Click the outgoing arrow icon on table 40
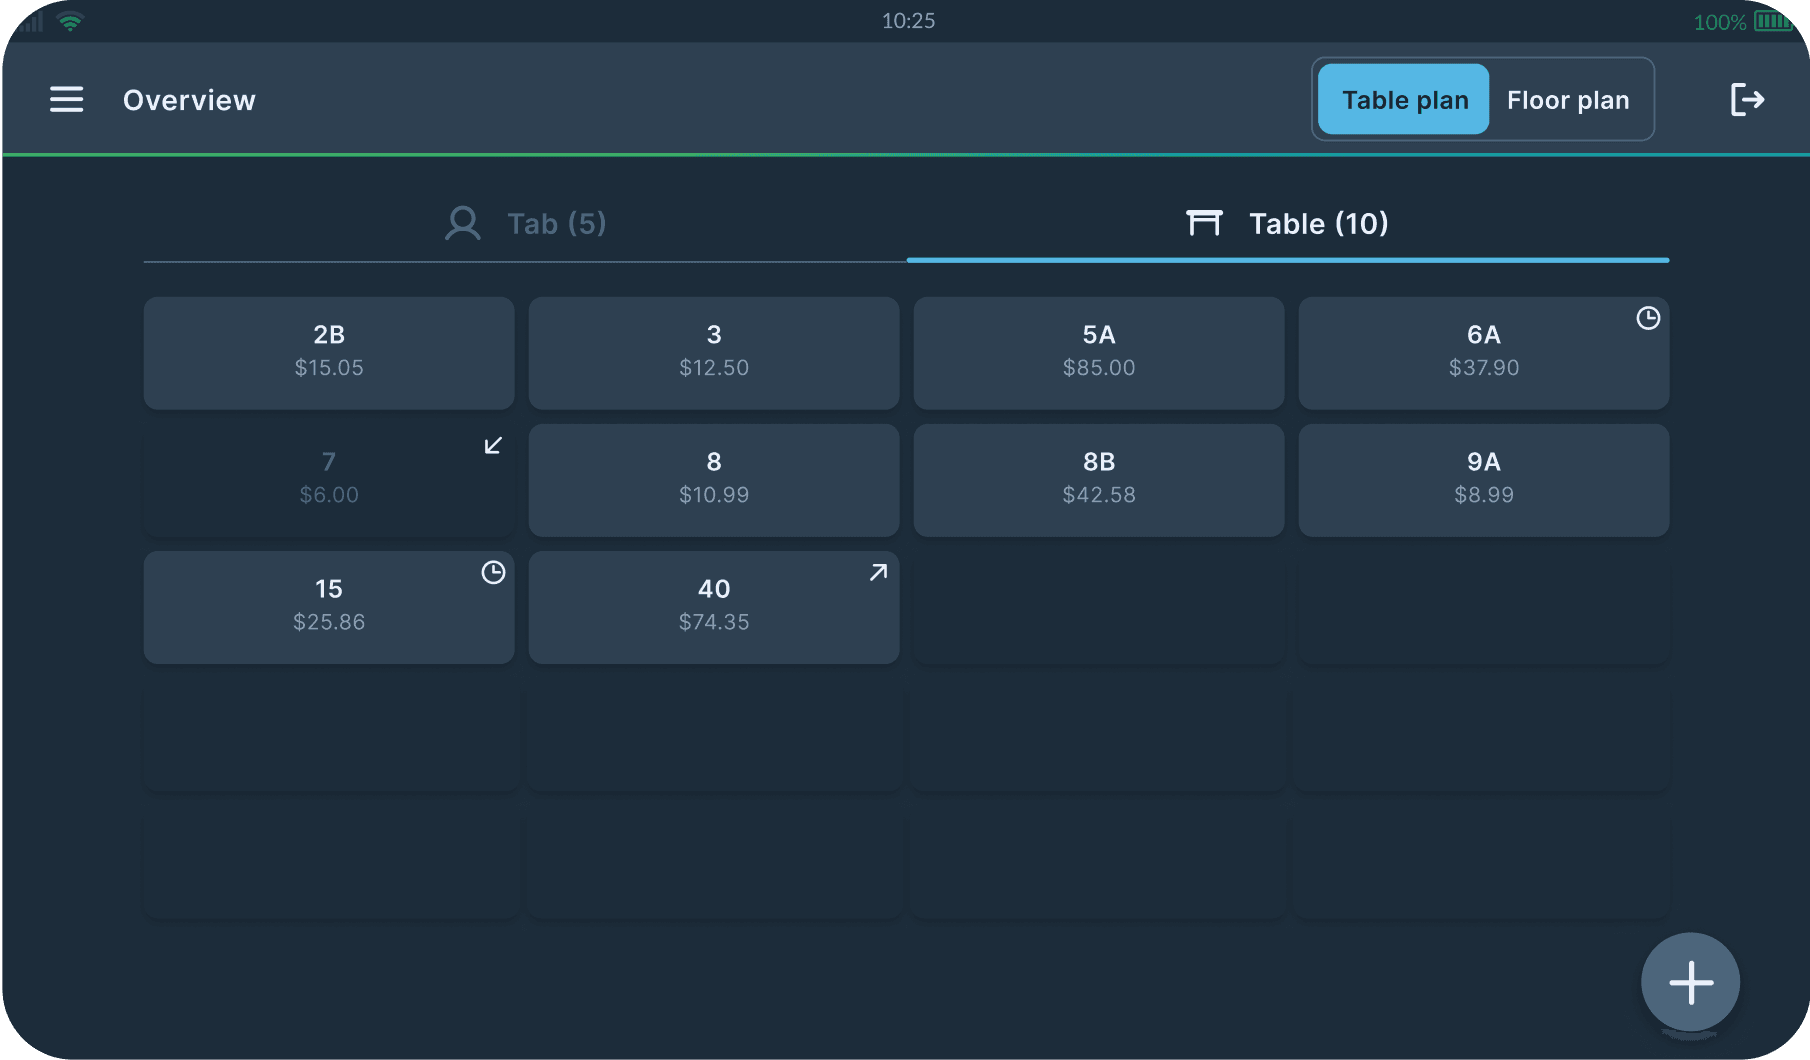This screenshot has height=1060, width=1810. point(878,572)
